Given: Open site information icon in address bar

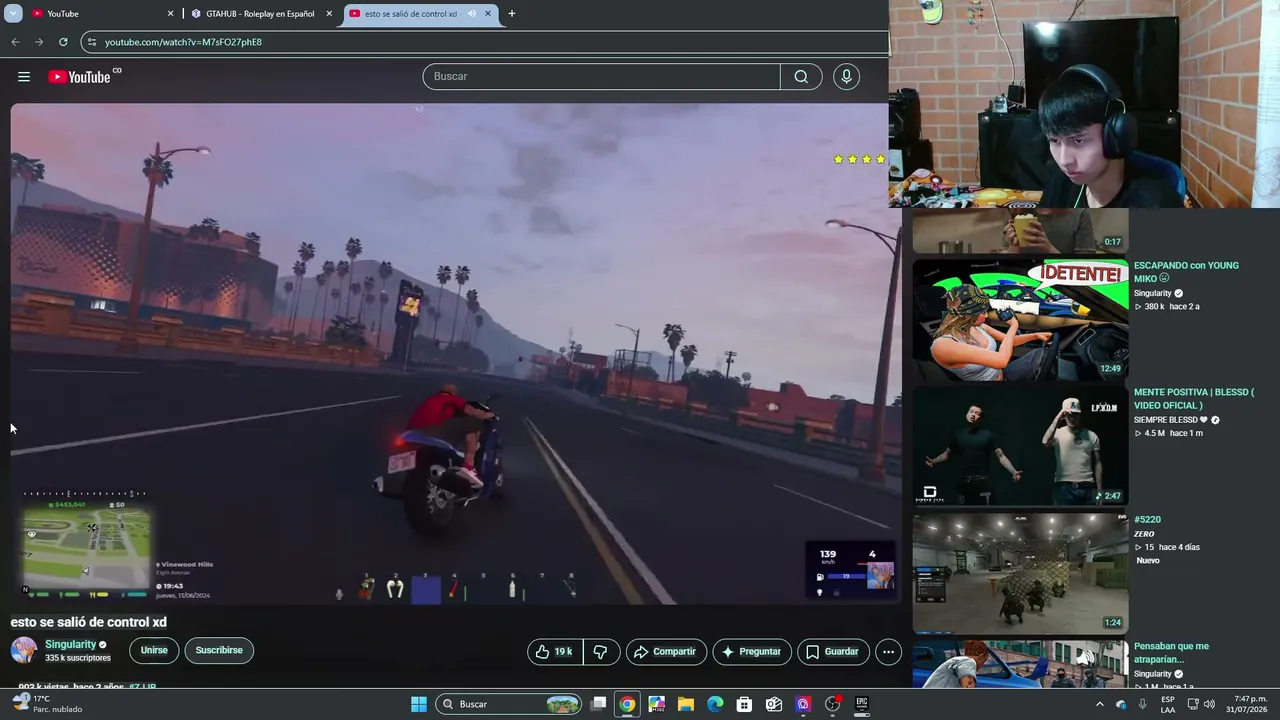Looking at the screenshot, I should [x=92, y=42].
